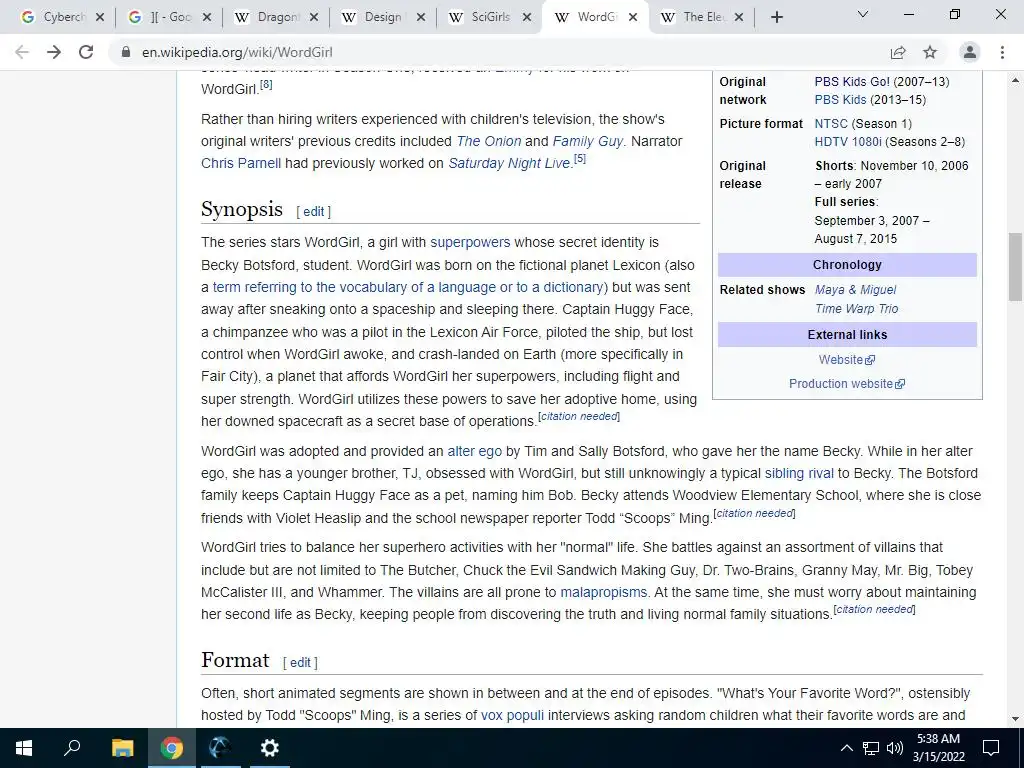Open the Maya & Miguel link
1024x768 pixels.
(856, 290)
